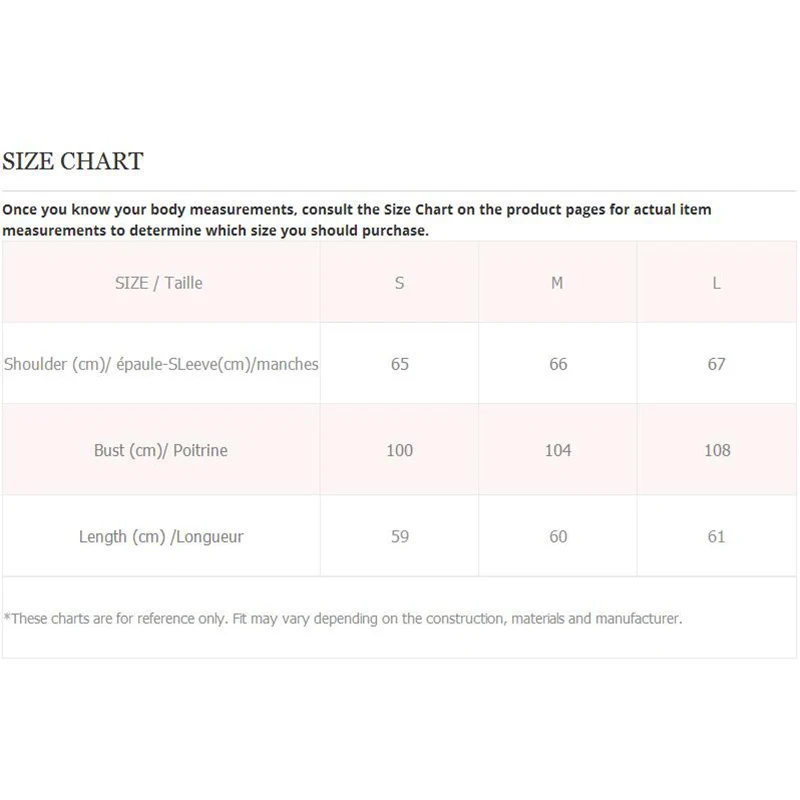Image resolution: width=800 pixels, height=800 pixels.
Task: Click shoulder value 66 for size M
Action: pos(558,364)
